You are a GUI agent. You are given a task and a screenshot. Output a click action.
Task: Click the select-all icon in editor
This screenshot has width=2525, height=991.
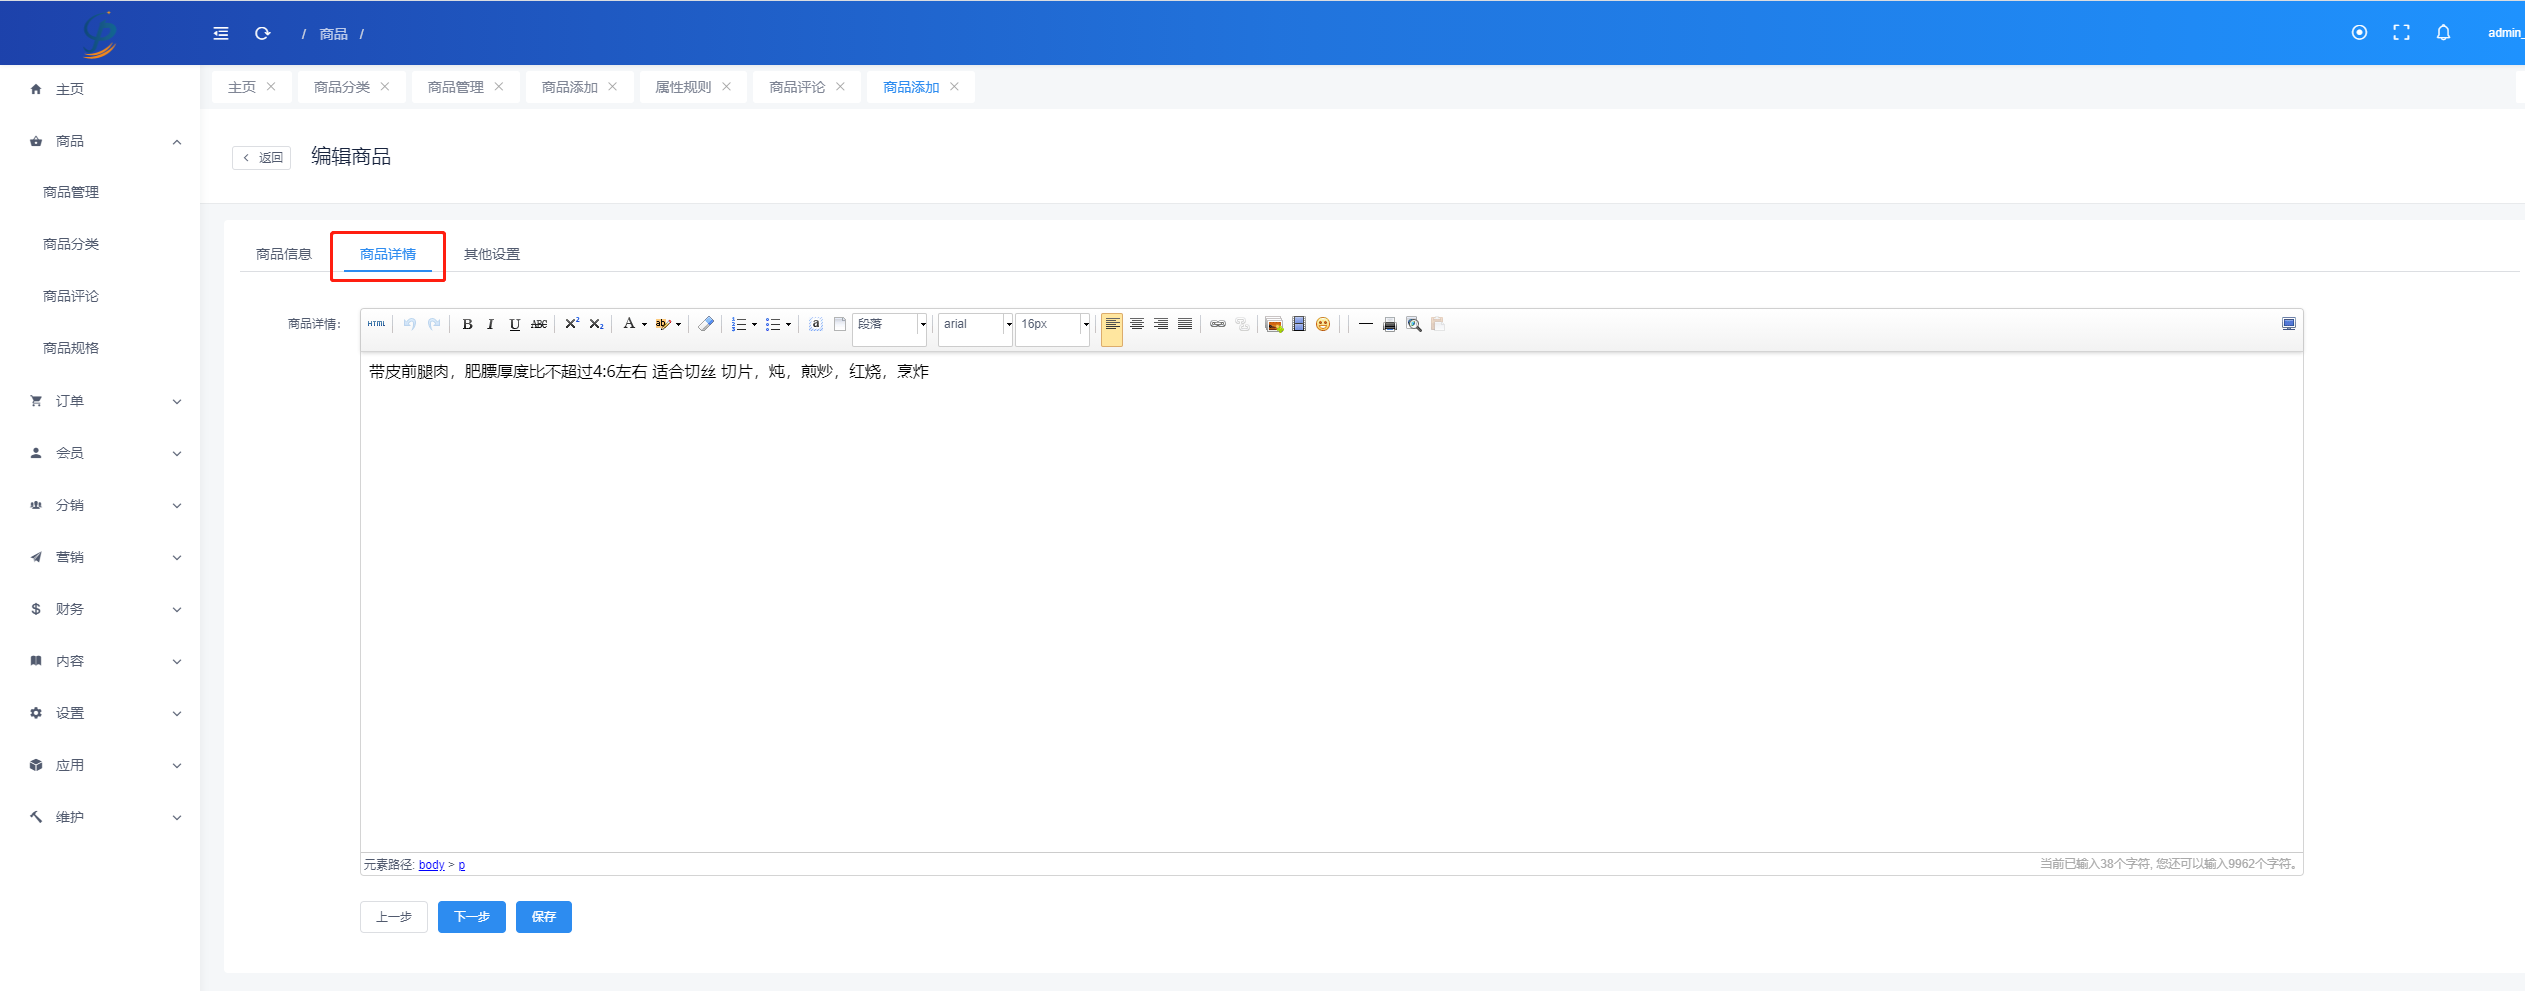pyautogui.click(x=816, y=324)
